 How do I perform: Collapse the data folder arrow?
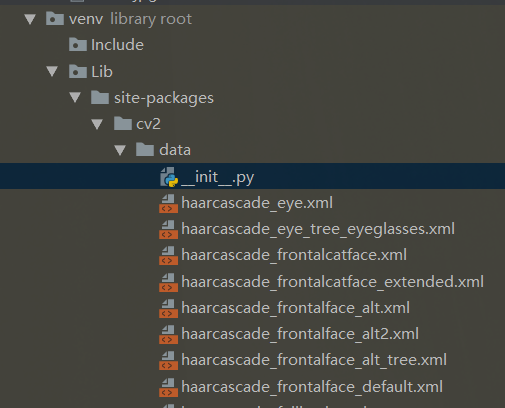(120, 150)
